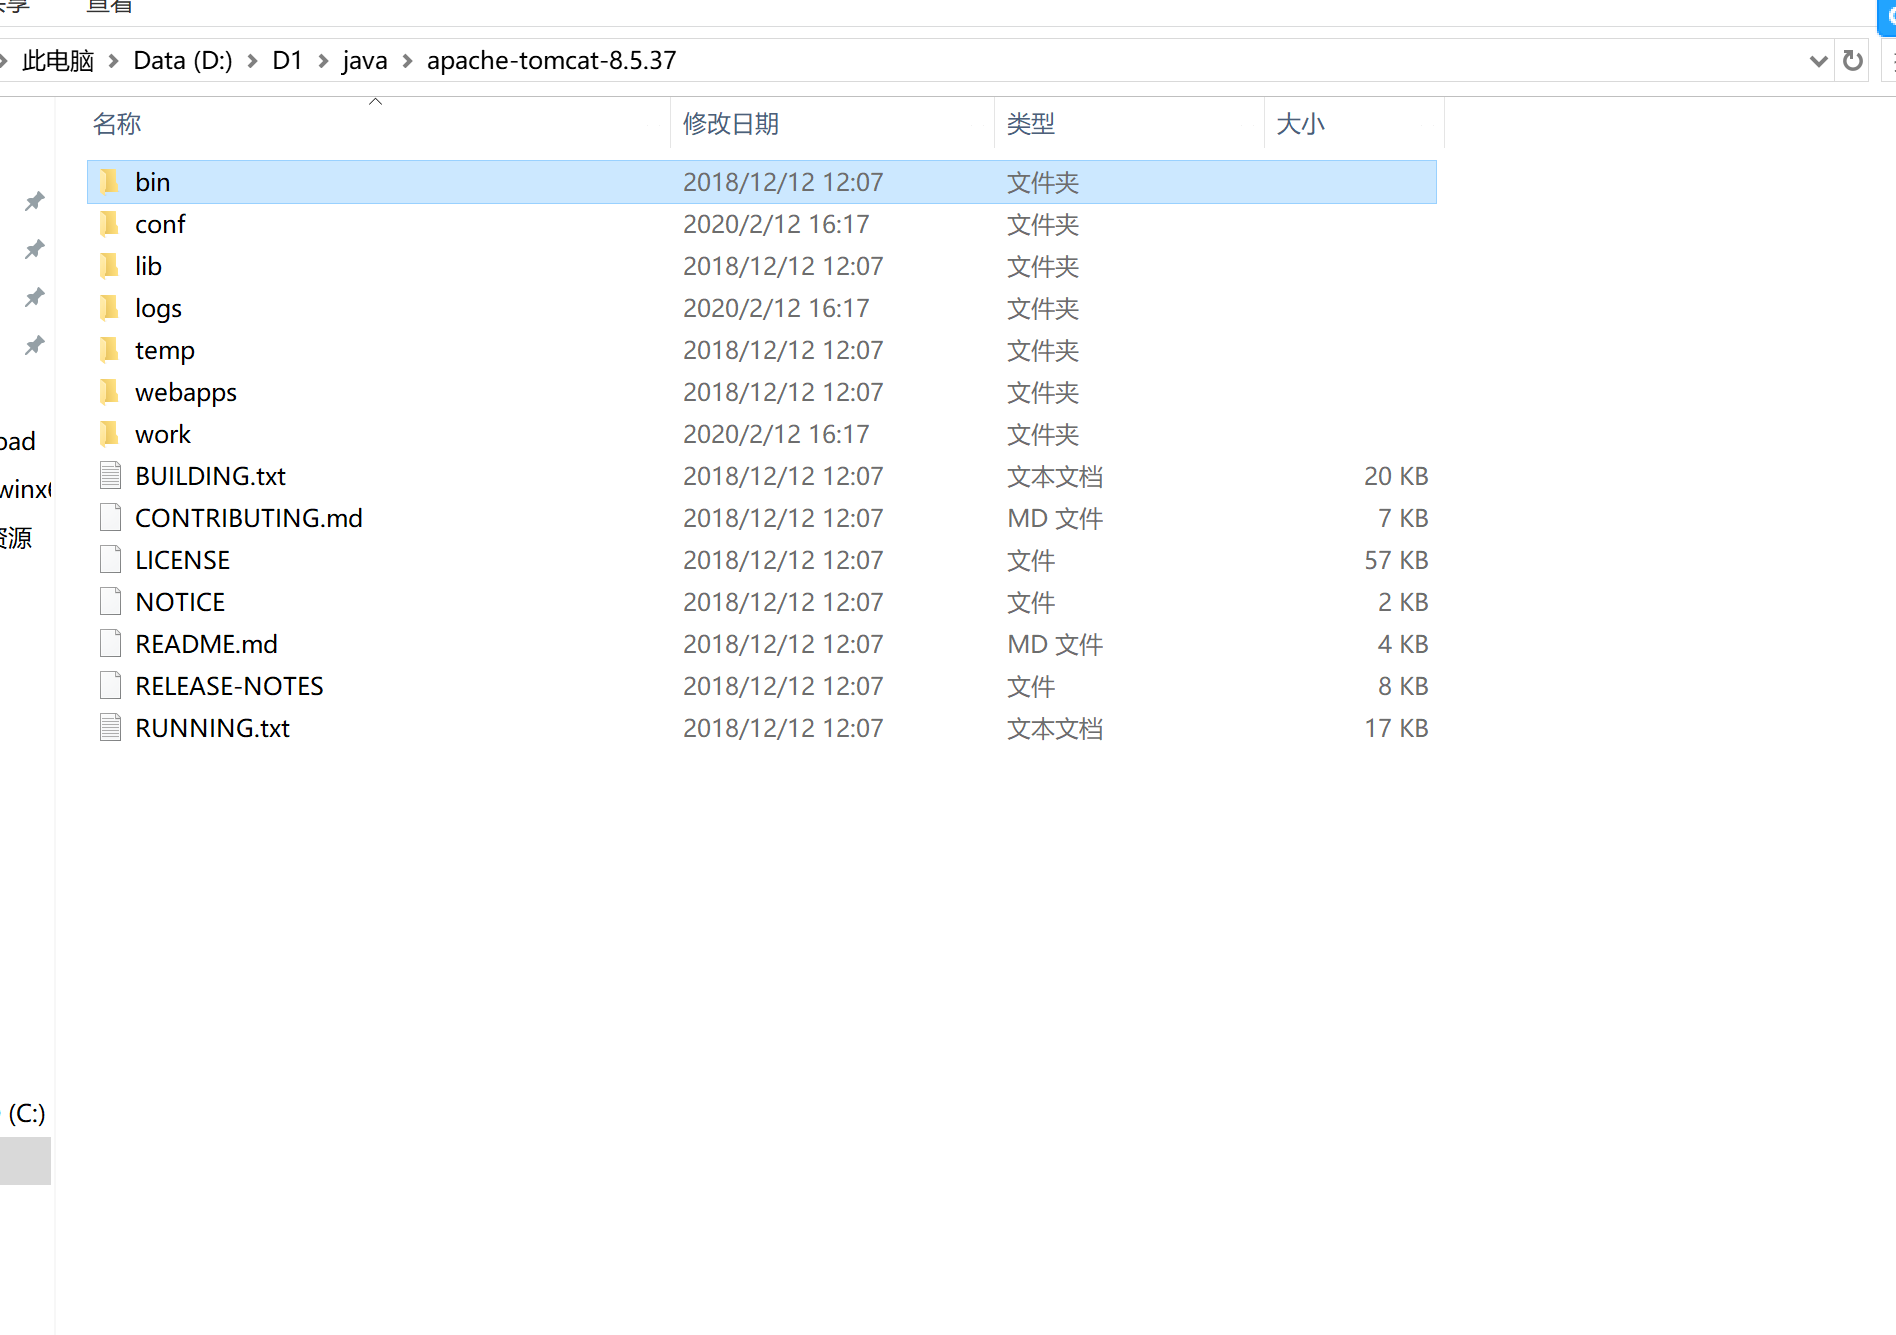Open the D1 folder from the breadcrumb
The image size is (1896, 1335).
tap(287, 60)
